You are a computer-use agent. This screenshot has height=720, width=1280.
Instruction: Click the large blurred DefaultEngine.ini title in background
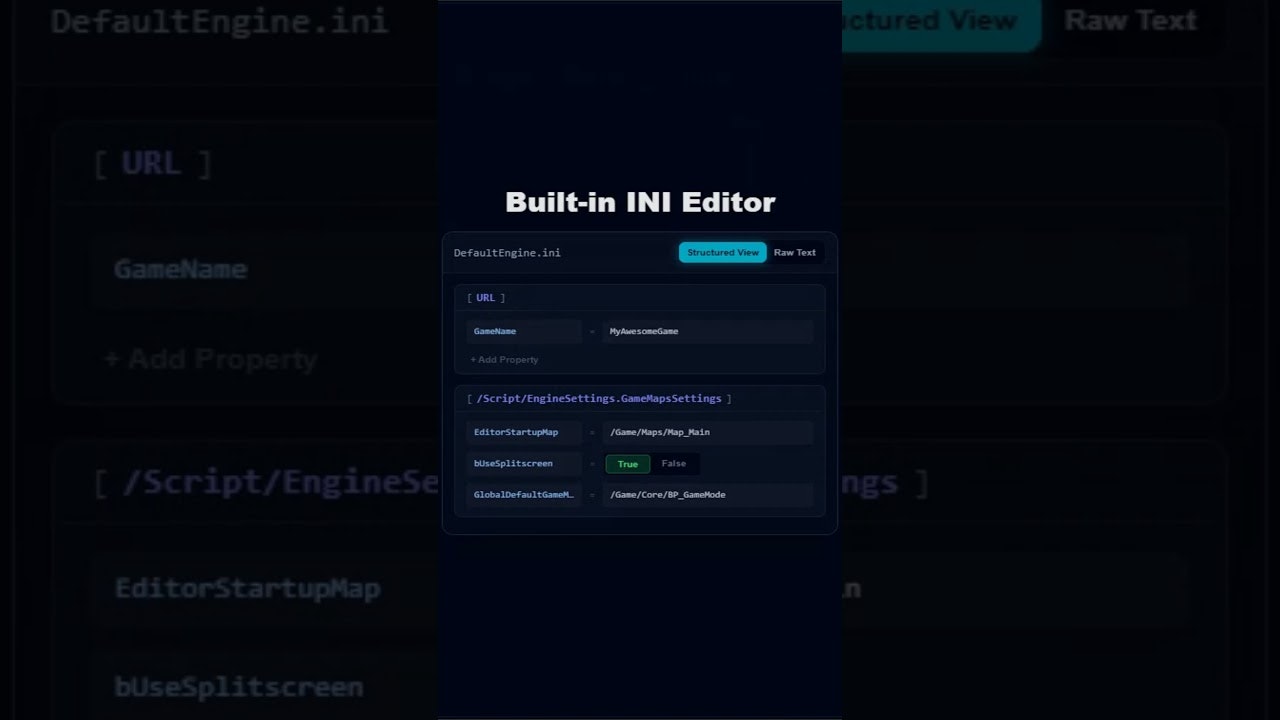(x=219, y=22)
